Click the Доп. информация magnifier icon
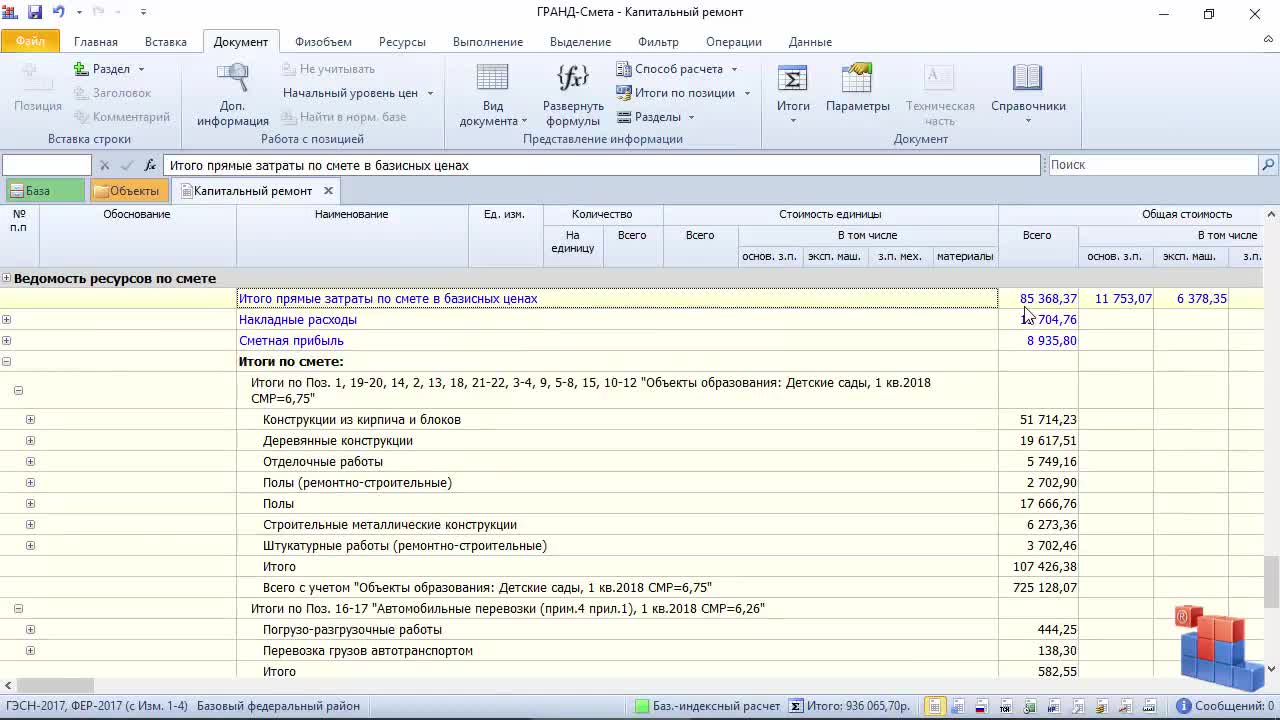This screenshot has height=720, width=1280. [x=232, y=77]
